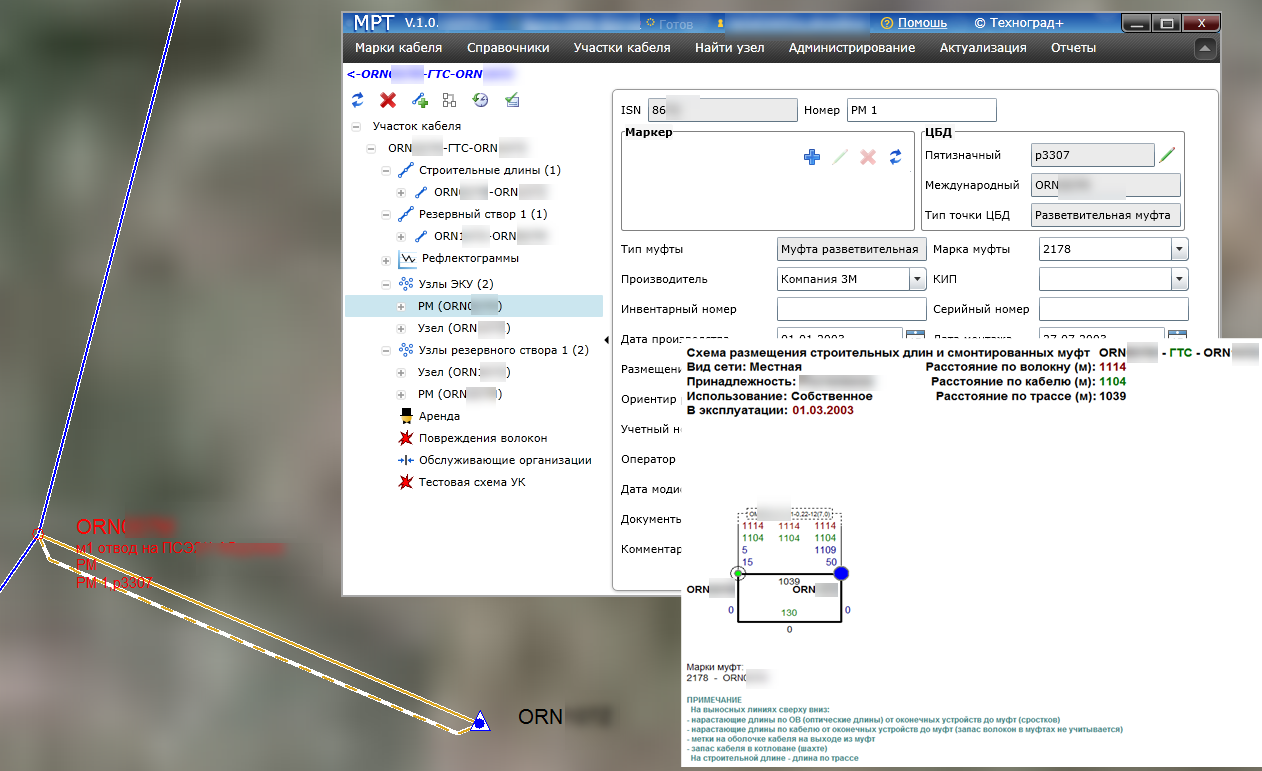
Task: Click the Тип муфты field Муфта разветвительная
Action: pyautogui.click(x=851, y=249)
